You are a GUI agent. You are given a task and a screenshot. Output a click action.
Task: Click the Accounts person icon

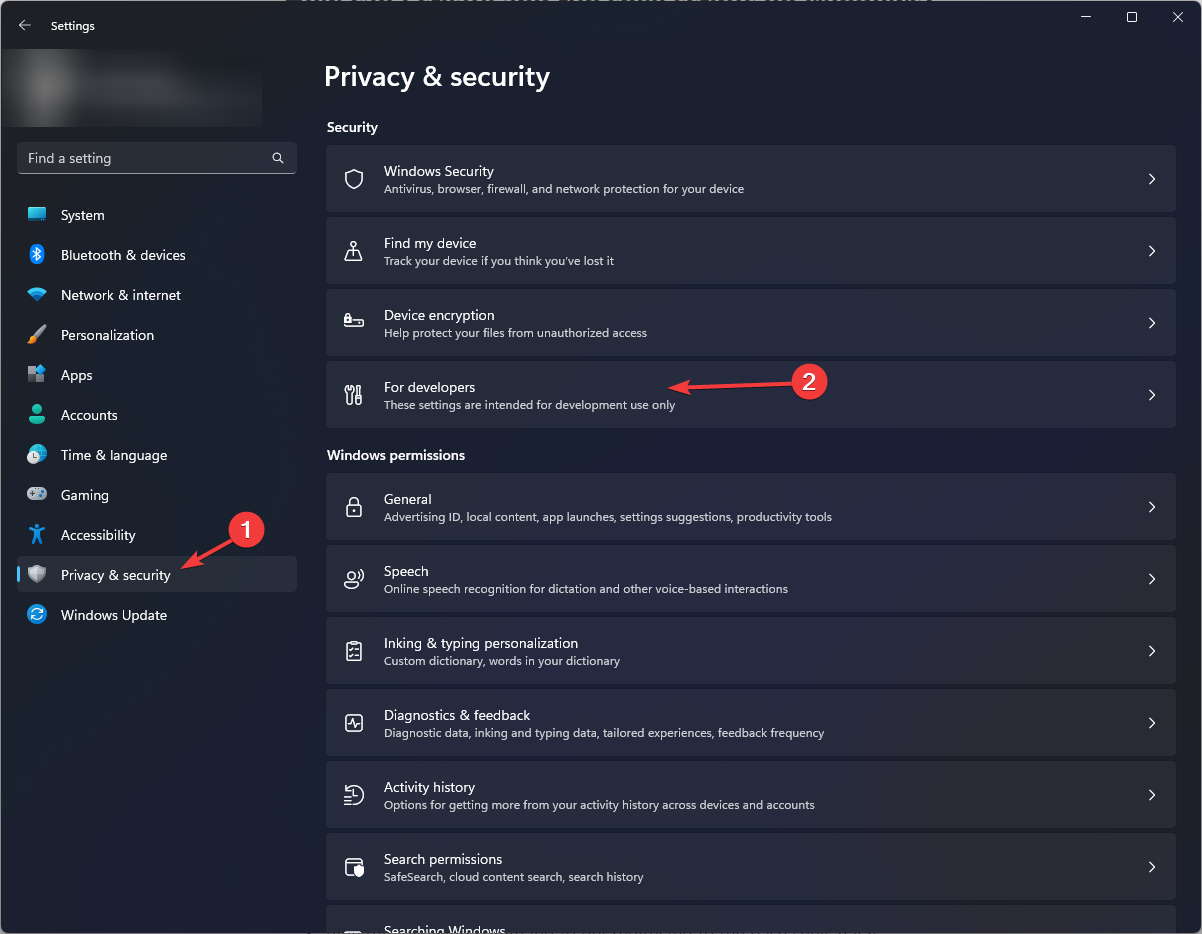point(37,415)
